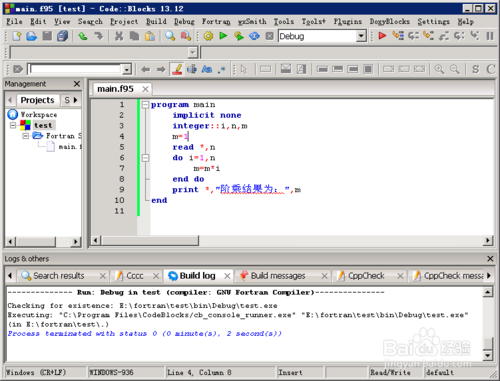Fold the program main code block
The width and height of the screenshot is (500, 381).
[145, 105]
